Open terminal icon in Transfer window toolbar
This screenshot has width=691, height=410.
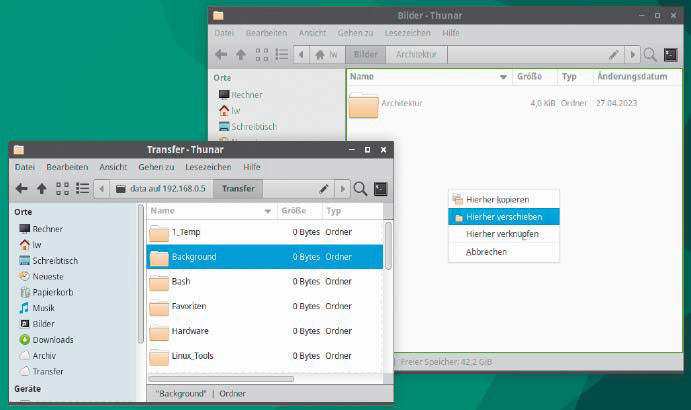(x=380, y=189)
